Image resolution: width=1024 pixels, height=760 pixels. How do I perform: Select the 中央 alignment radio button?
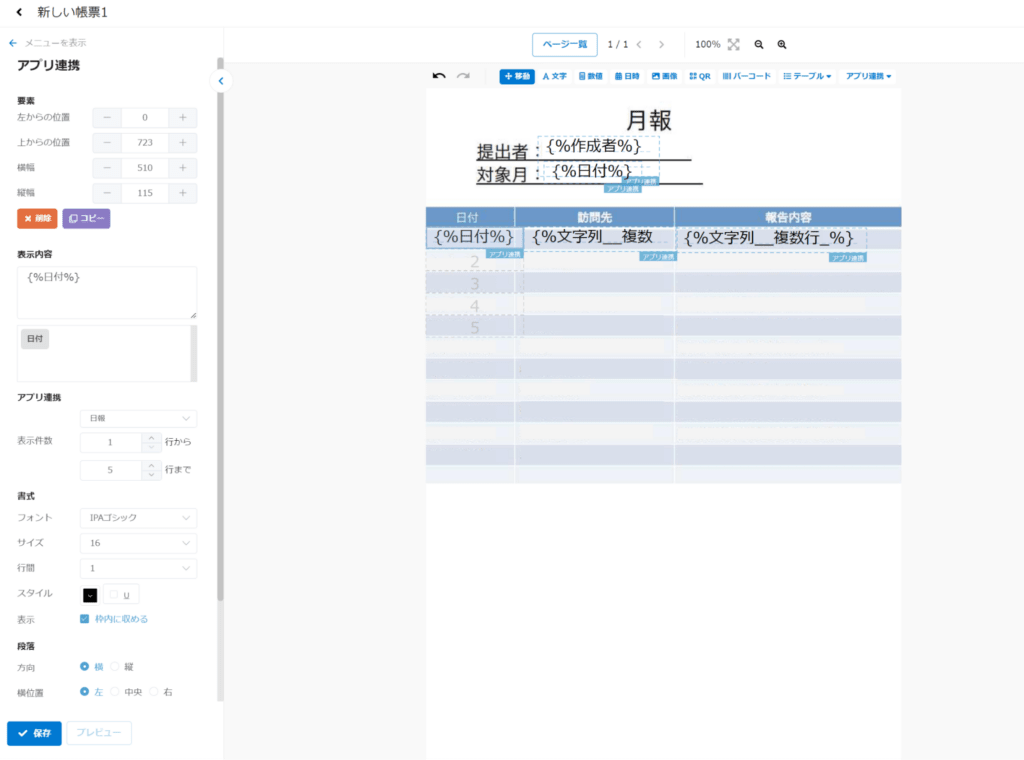pyautogui.click(x=115, y=692)
